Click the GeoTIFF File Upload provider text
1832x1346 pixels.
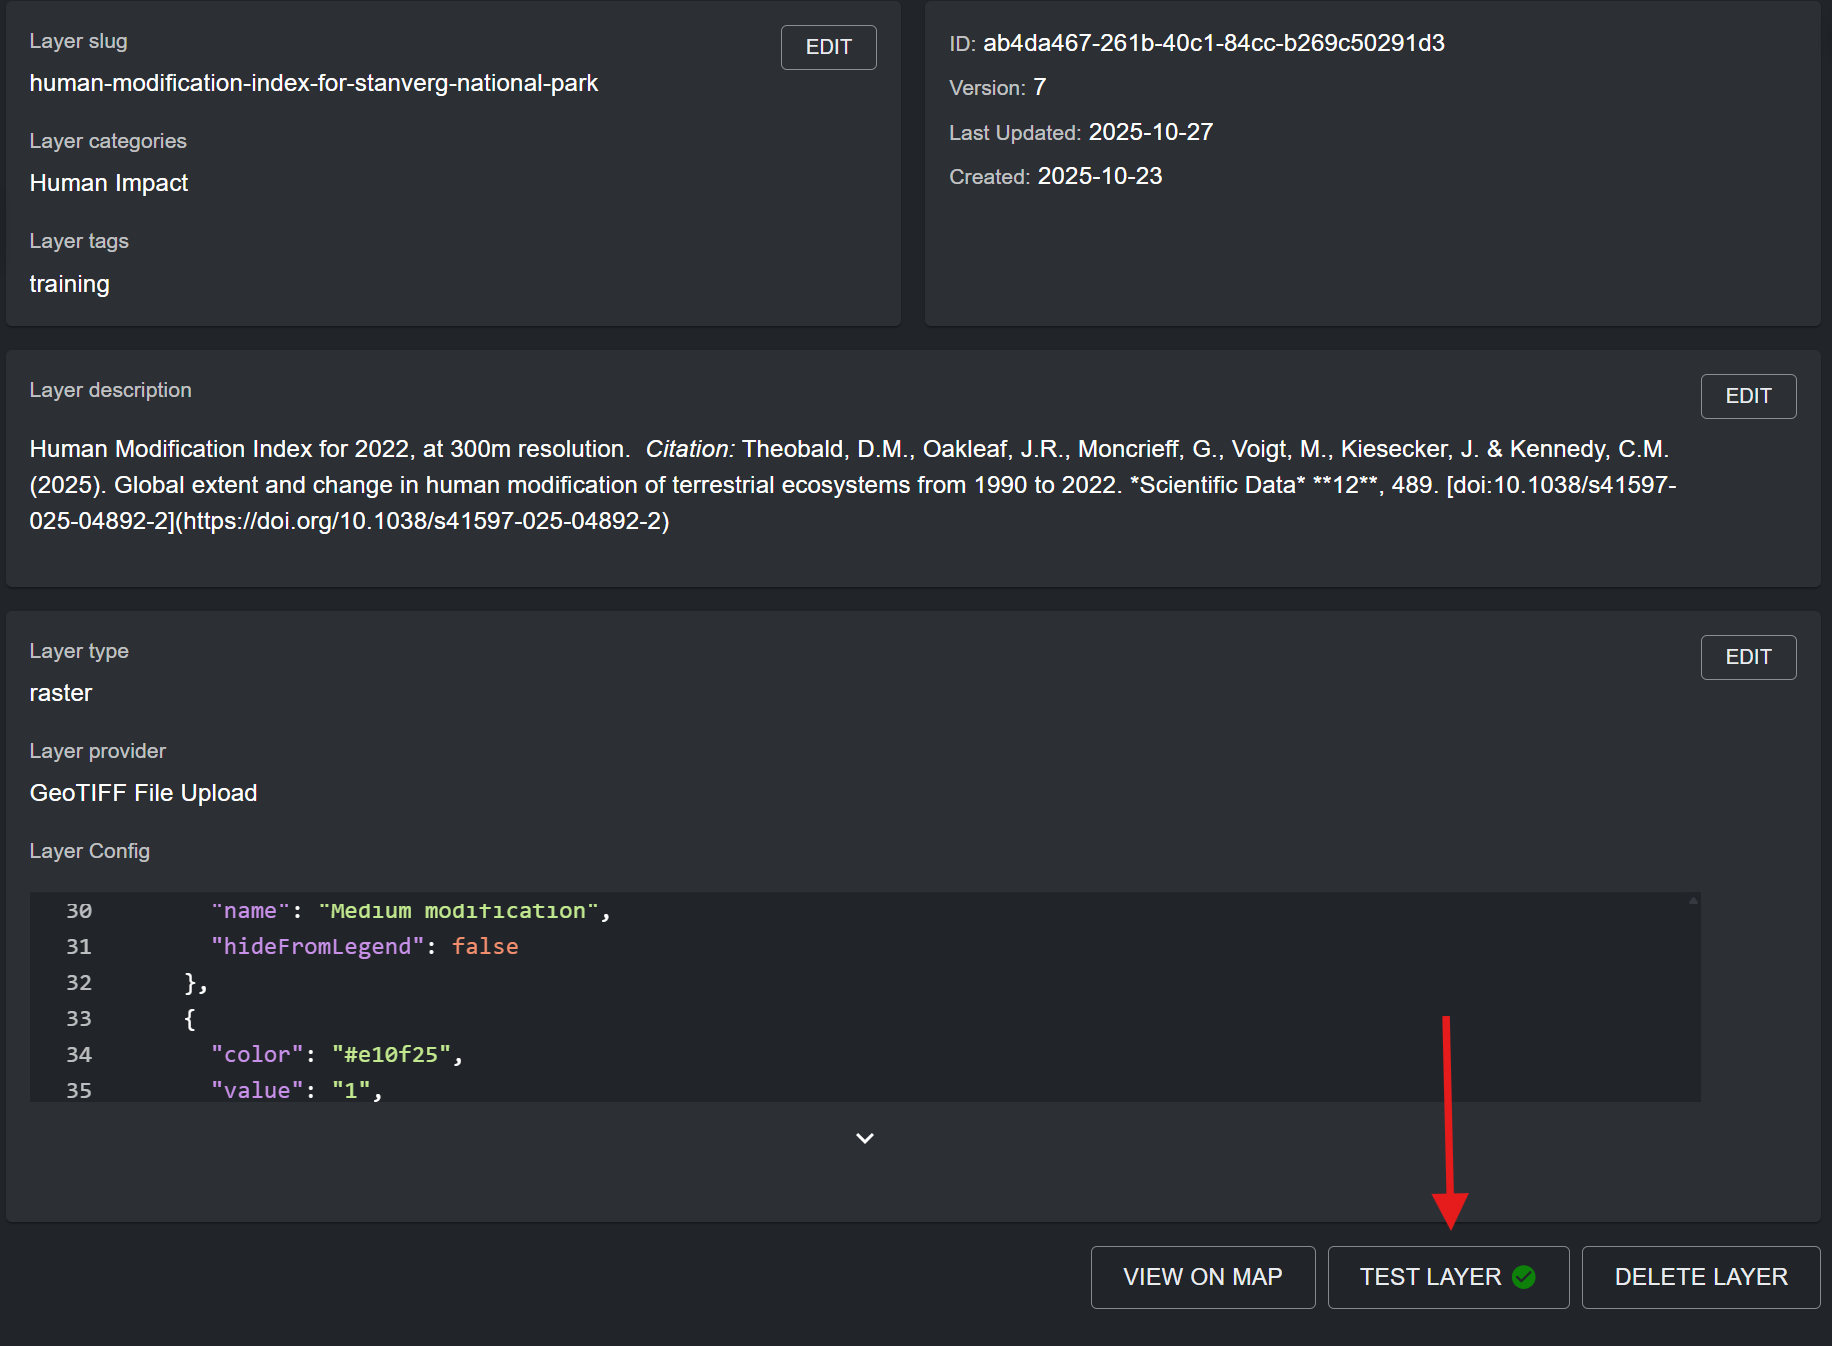point(143,793)
